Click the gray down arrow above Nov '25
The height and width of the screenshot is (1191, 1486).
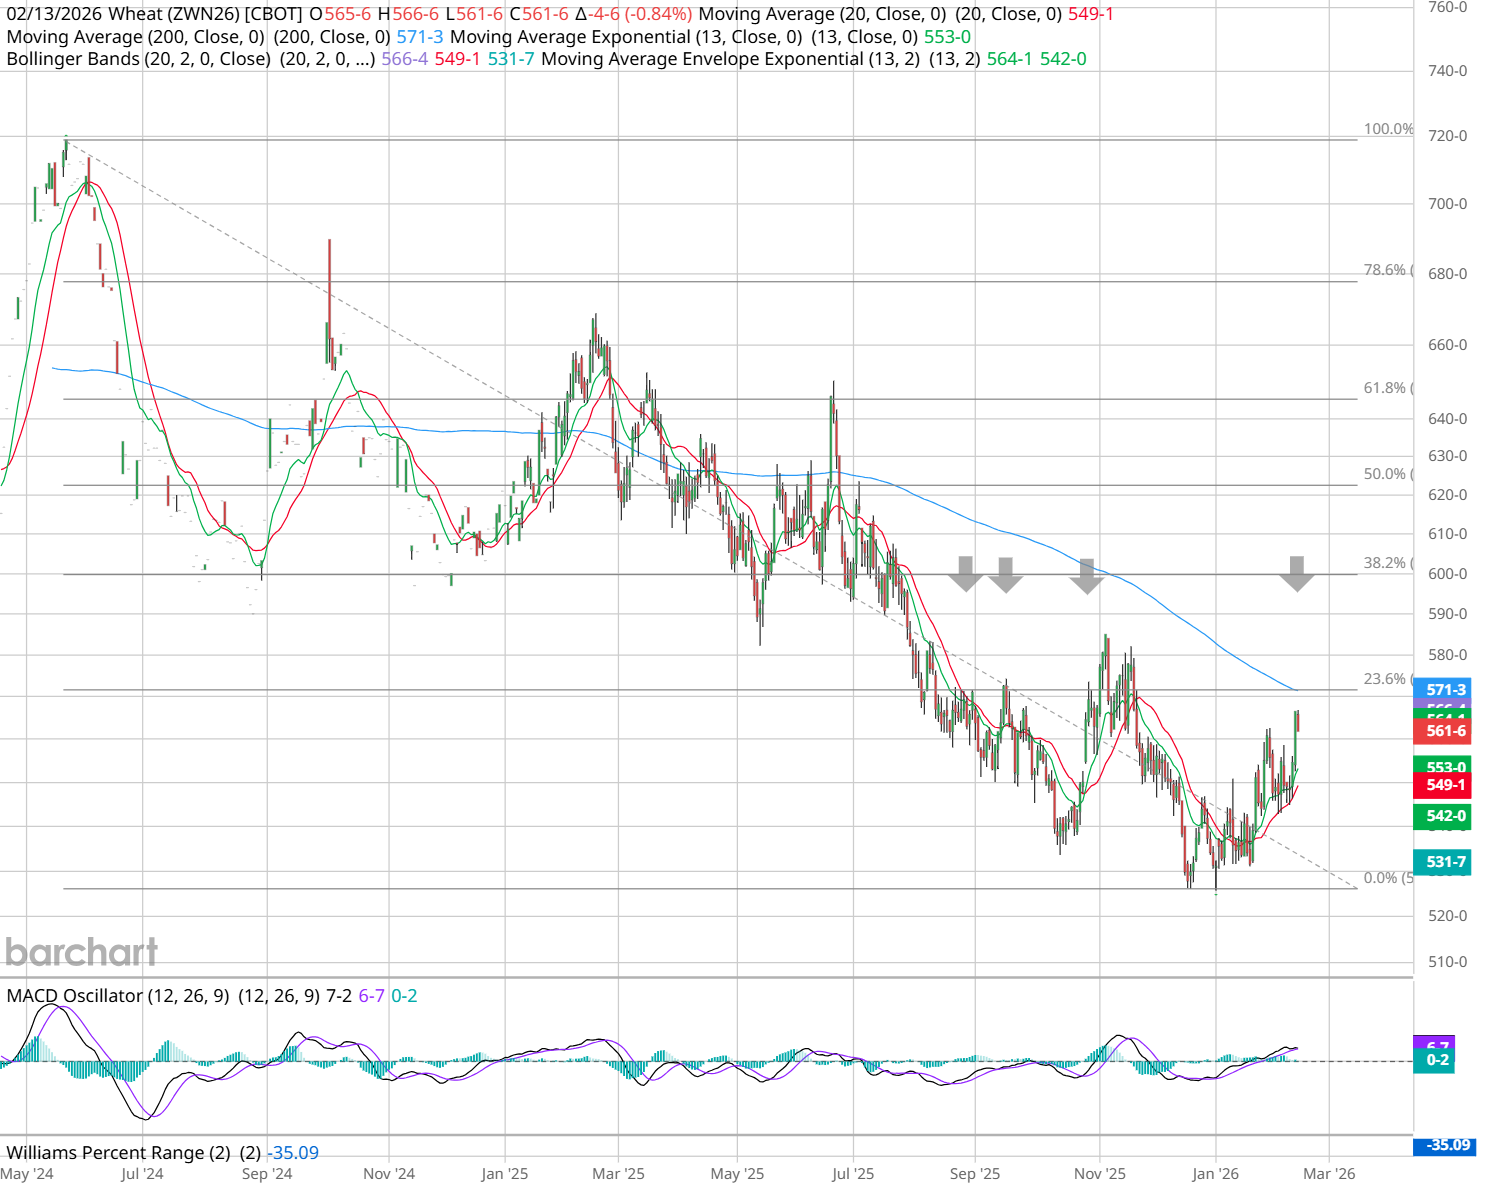tap(1086, 576)
